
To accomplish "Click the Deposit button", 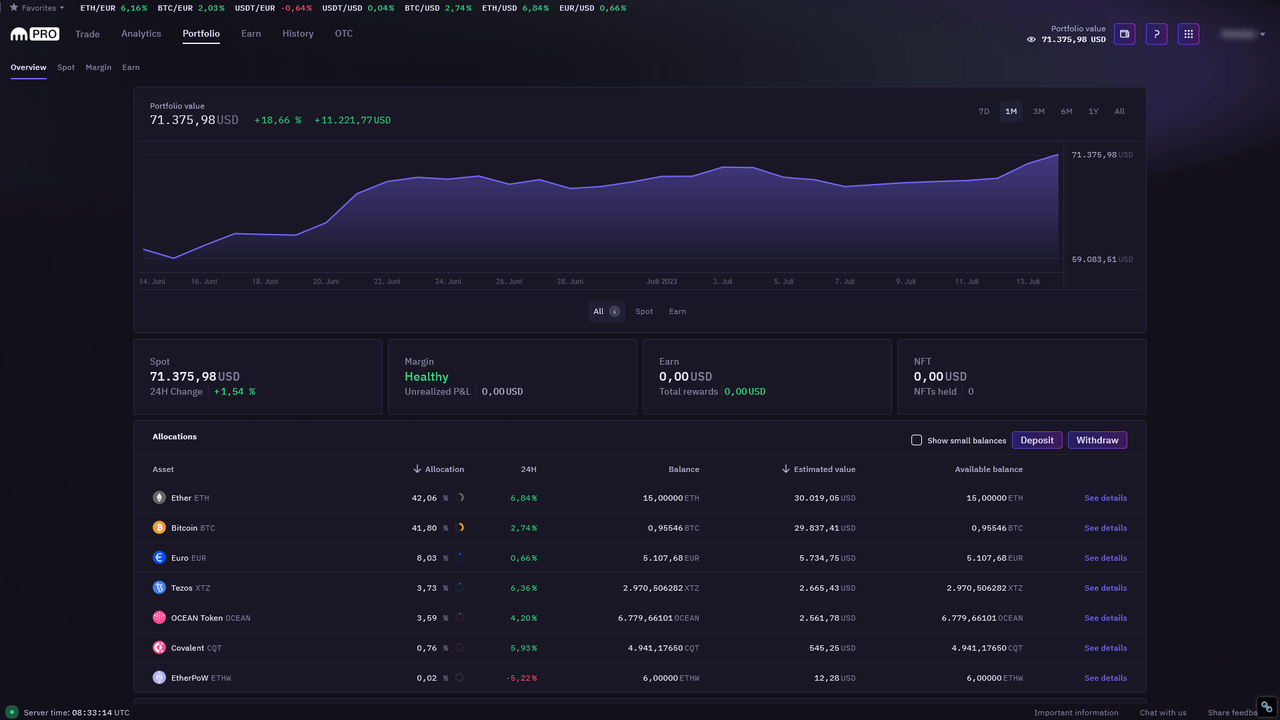I will [1037, 440].
